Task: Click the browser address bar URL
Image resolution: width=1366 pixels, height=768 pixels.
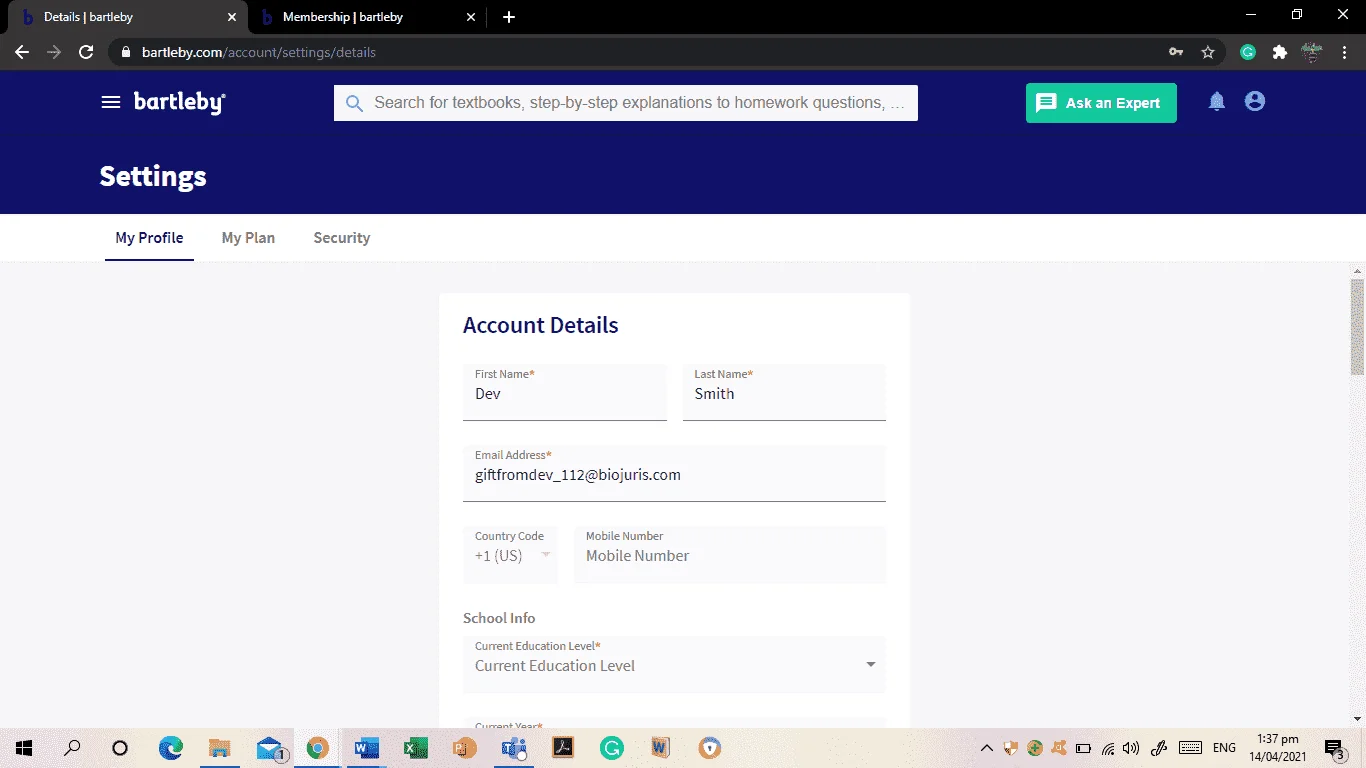Action: pos(259,52)
